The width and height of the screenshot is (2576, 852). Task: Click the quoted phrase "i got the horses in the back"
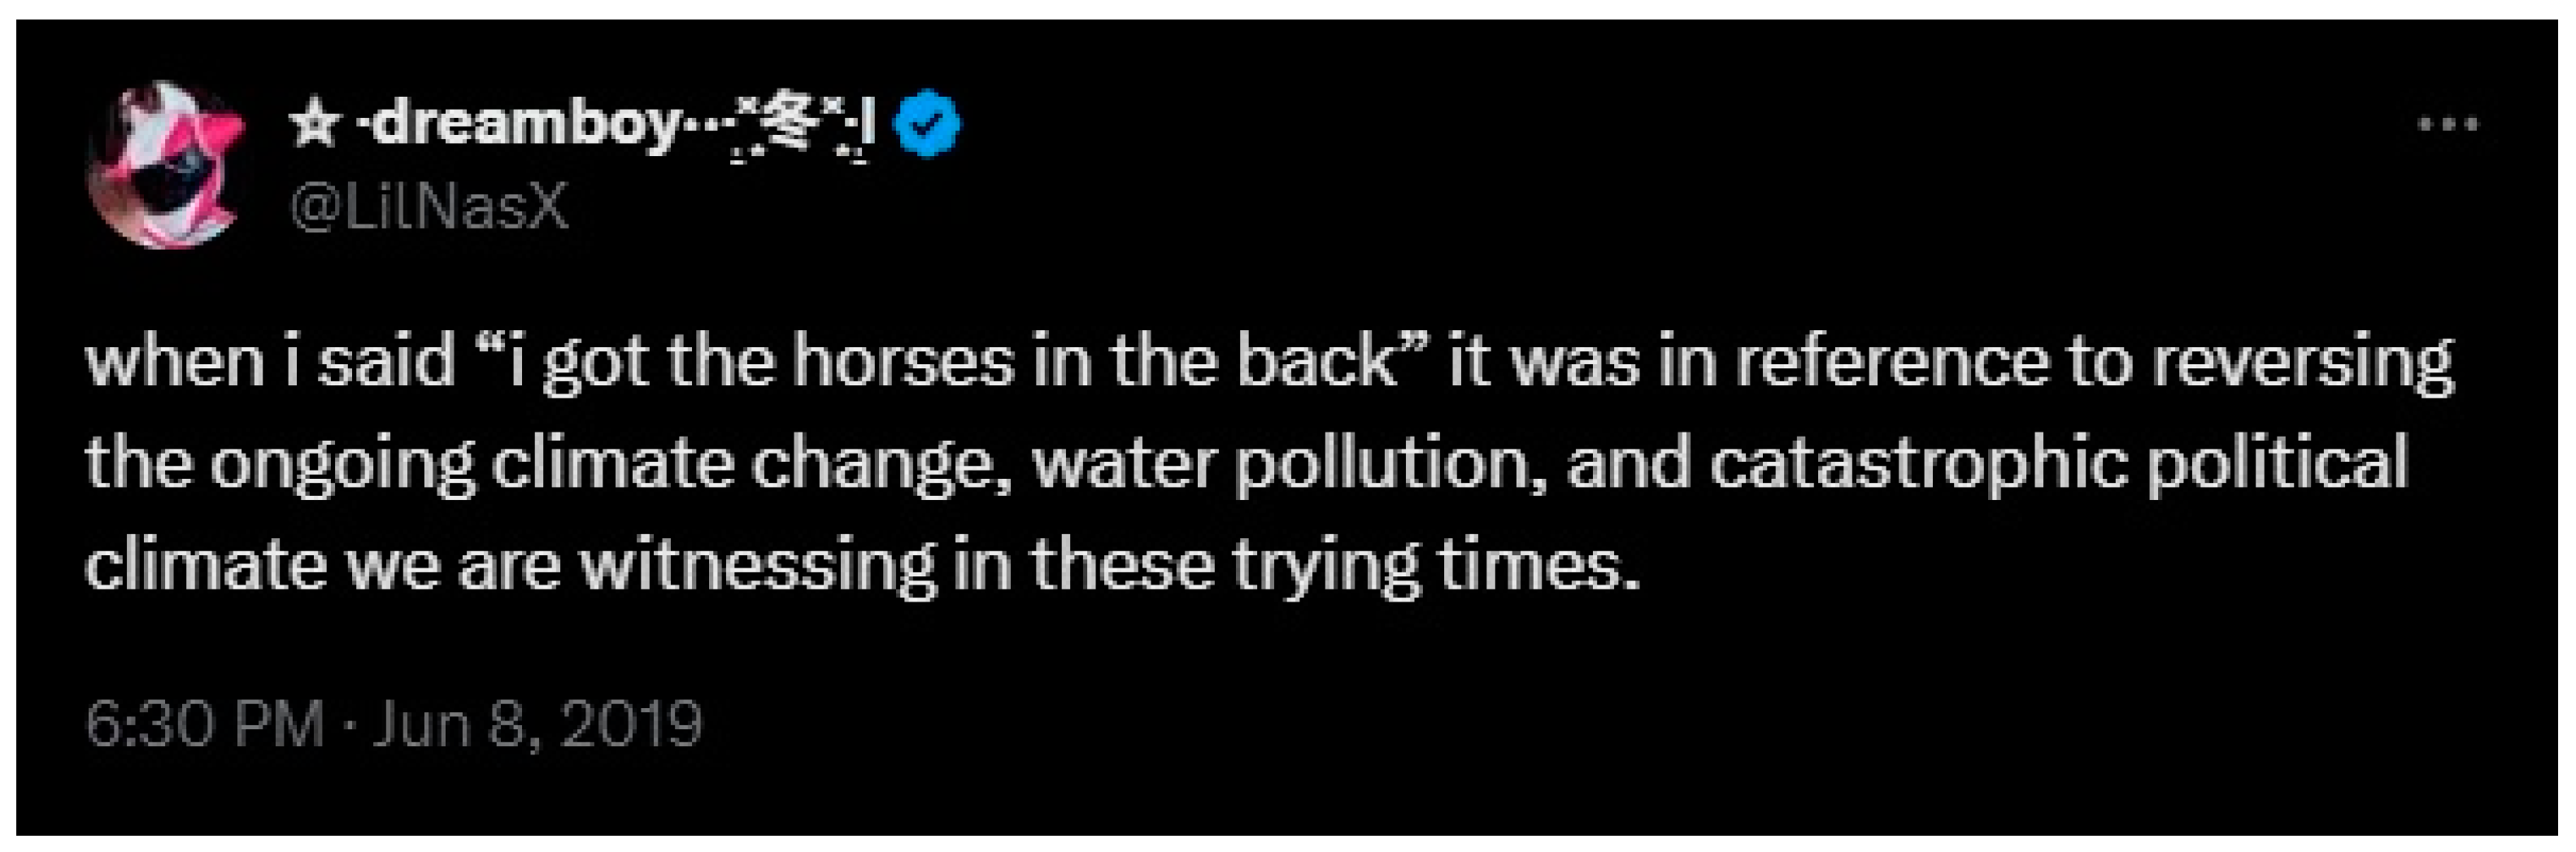pyautogui.click(x=950, y=362)
